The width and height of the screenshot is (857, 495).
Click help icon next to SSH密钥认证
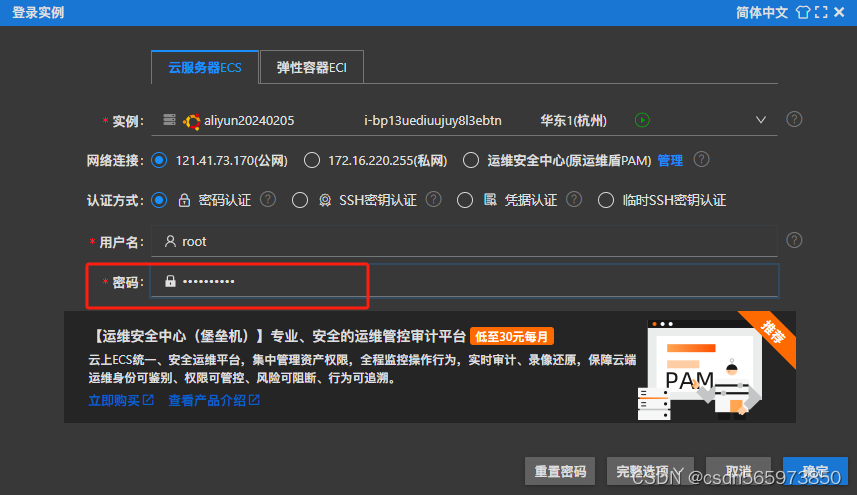(433, 199)
